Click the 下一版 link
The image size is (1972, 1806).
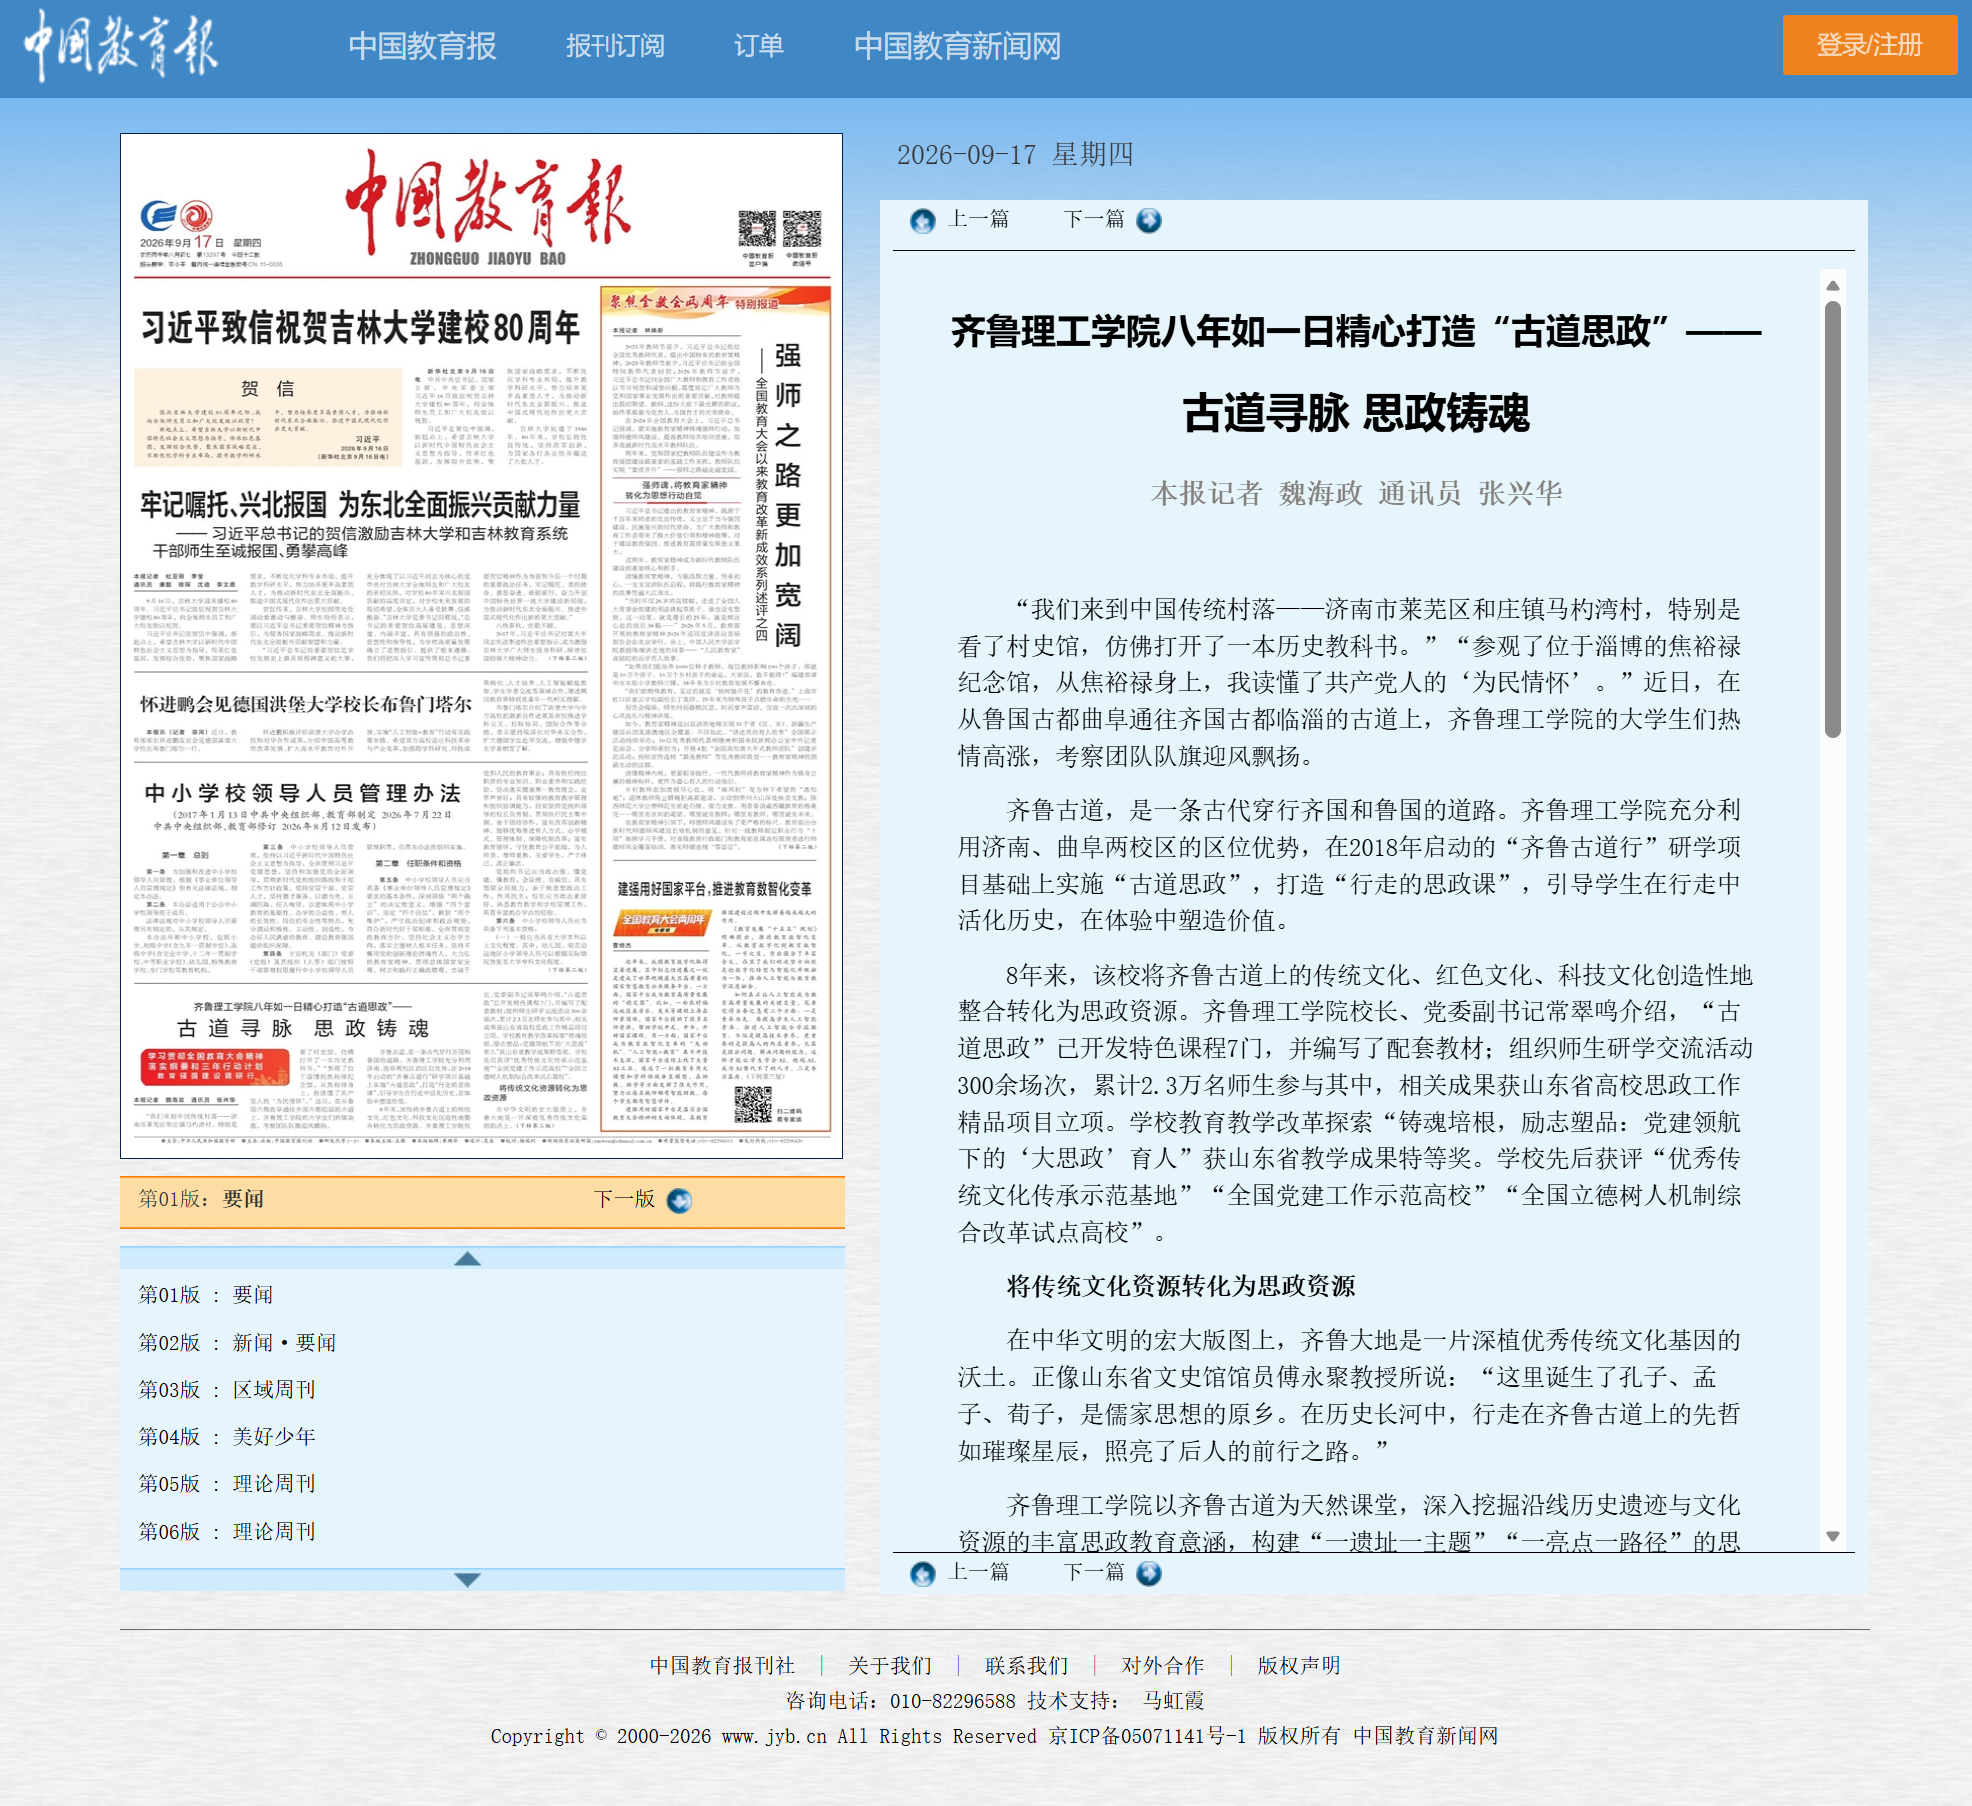click(x=624, y=1199)
